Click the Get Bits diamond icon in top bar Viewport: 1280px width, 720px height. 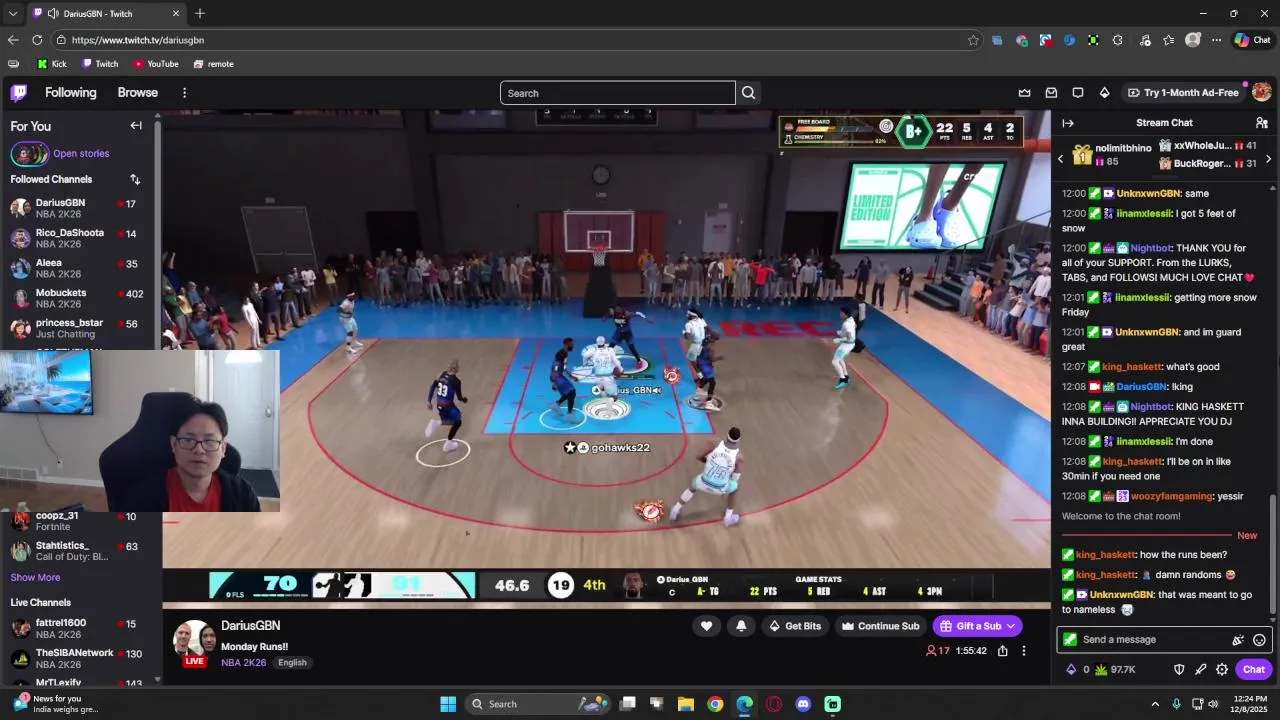tap(1104, 93)
